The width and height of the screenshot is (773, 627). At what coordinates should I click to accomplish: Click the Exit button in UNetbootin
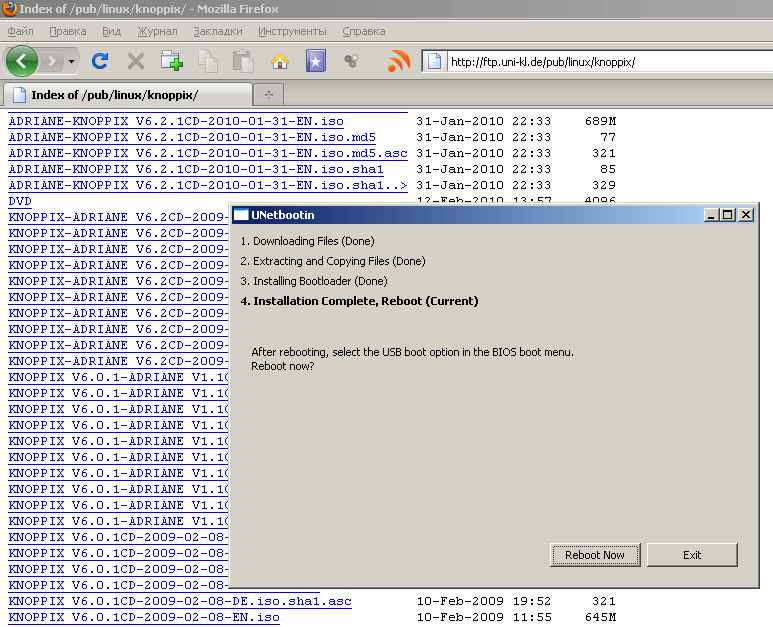[x=692, y=555]
